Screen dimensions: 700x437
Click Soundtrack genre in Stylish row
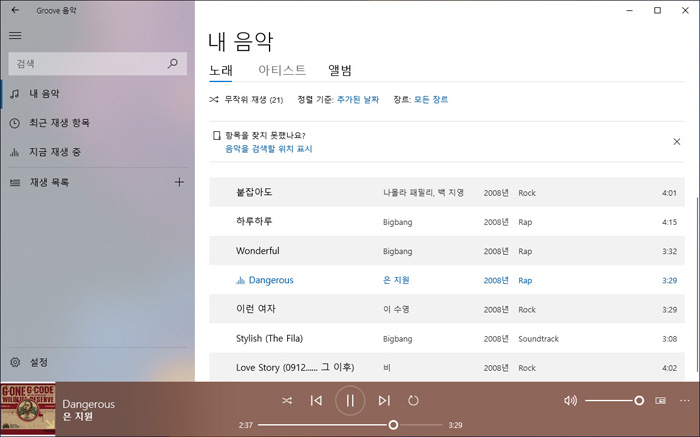538,339
